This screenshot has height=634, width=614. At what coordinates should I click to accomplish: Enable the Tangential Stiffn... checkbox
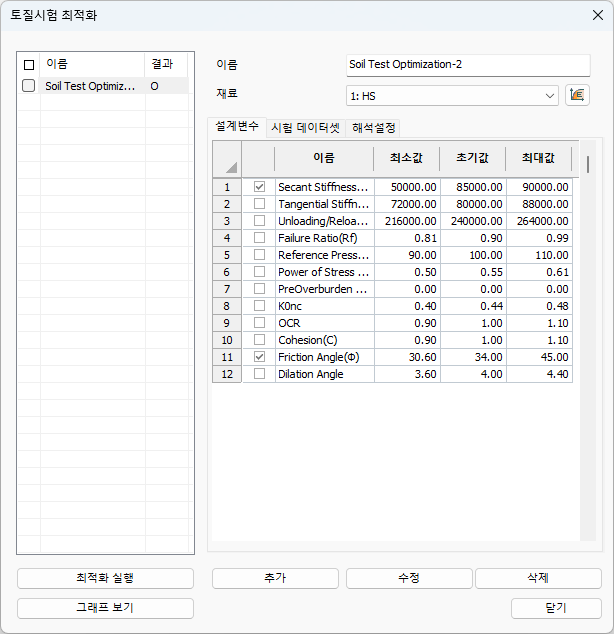tap(259, 204)
